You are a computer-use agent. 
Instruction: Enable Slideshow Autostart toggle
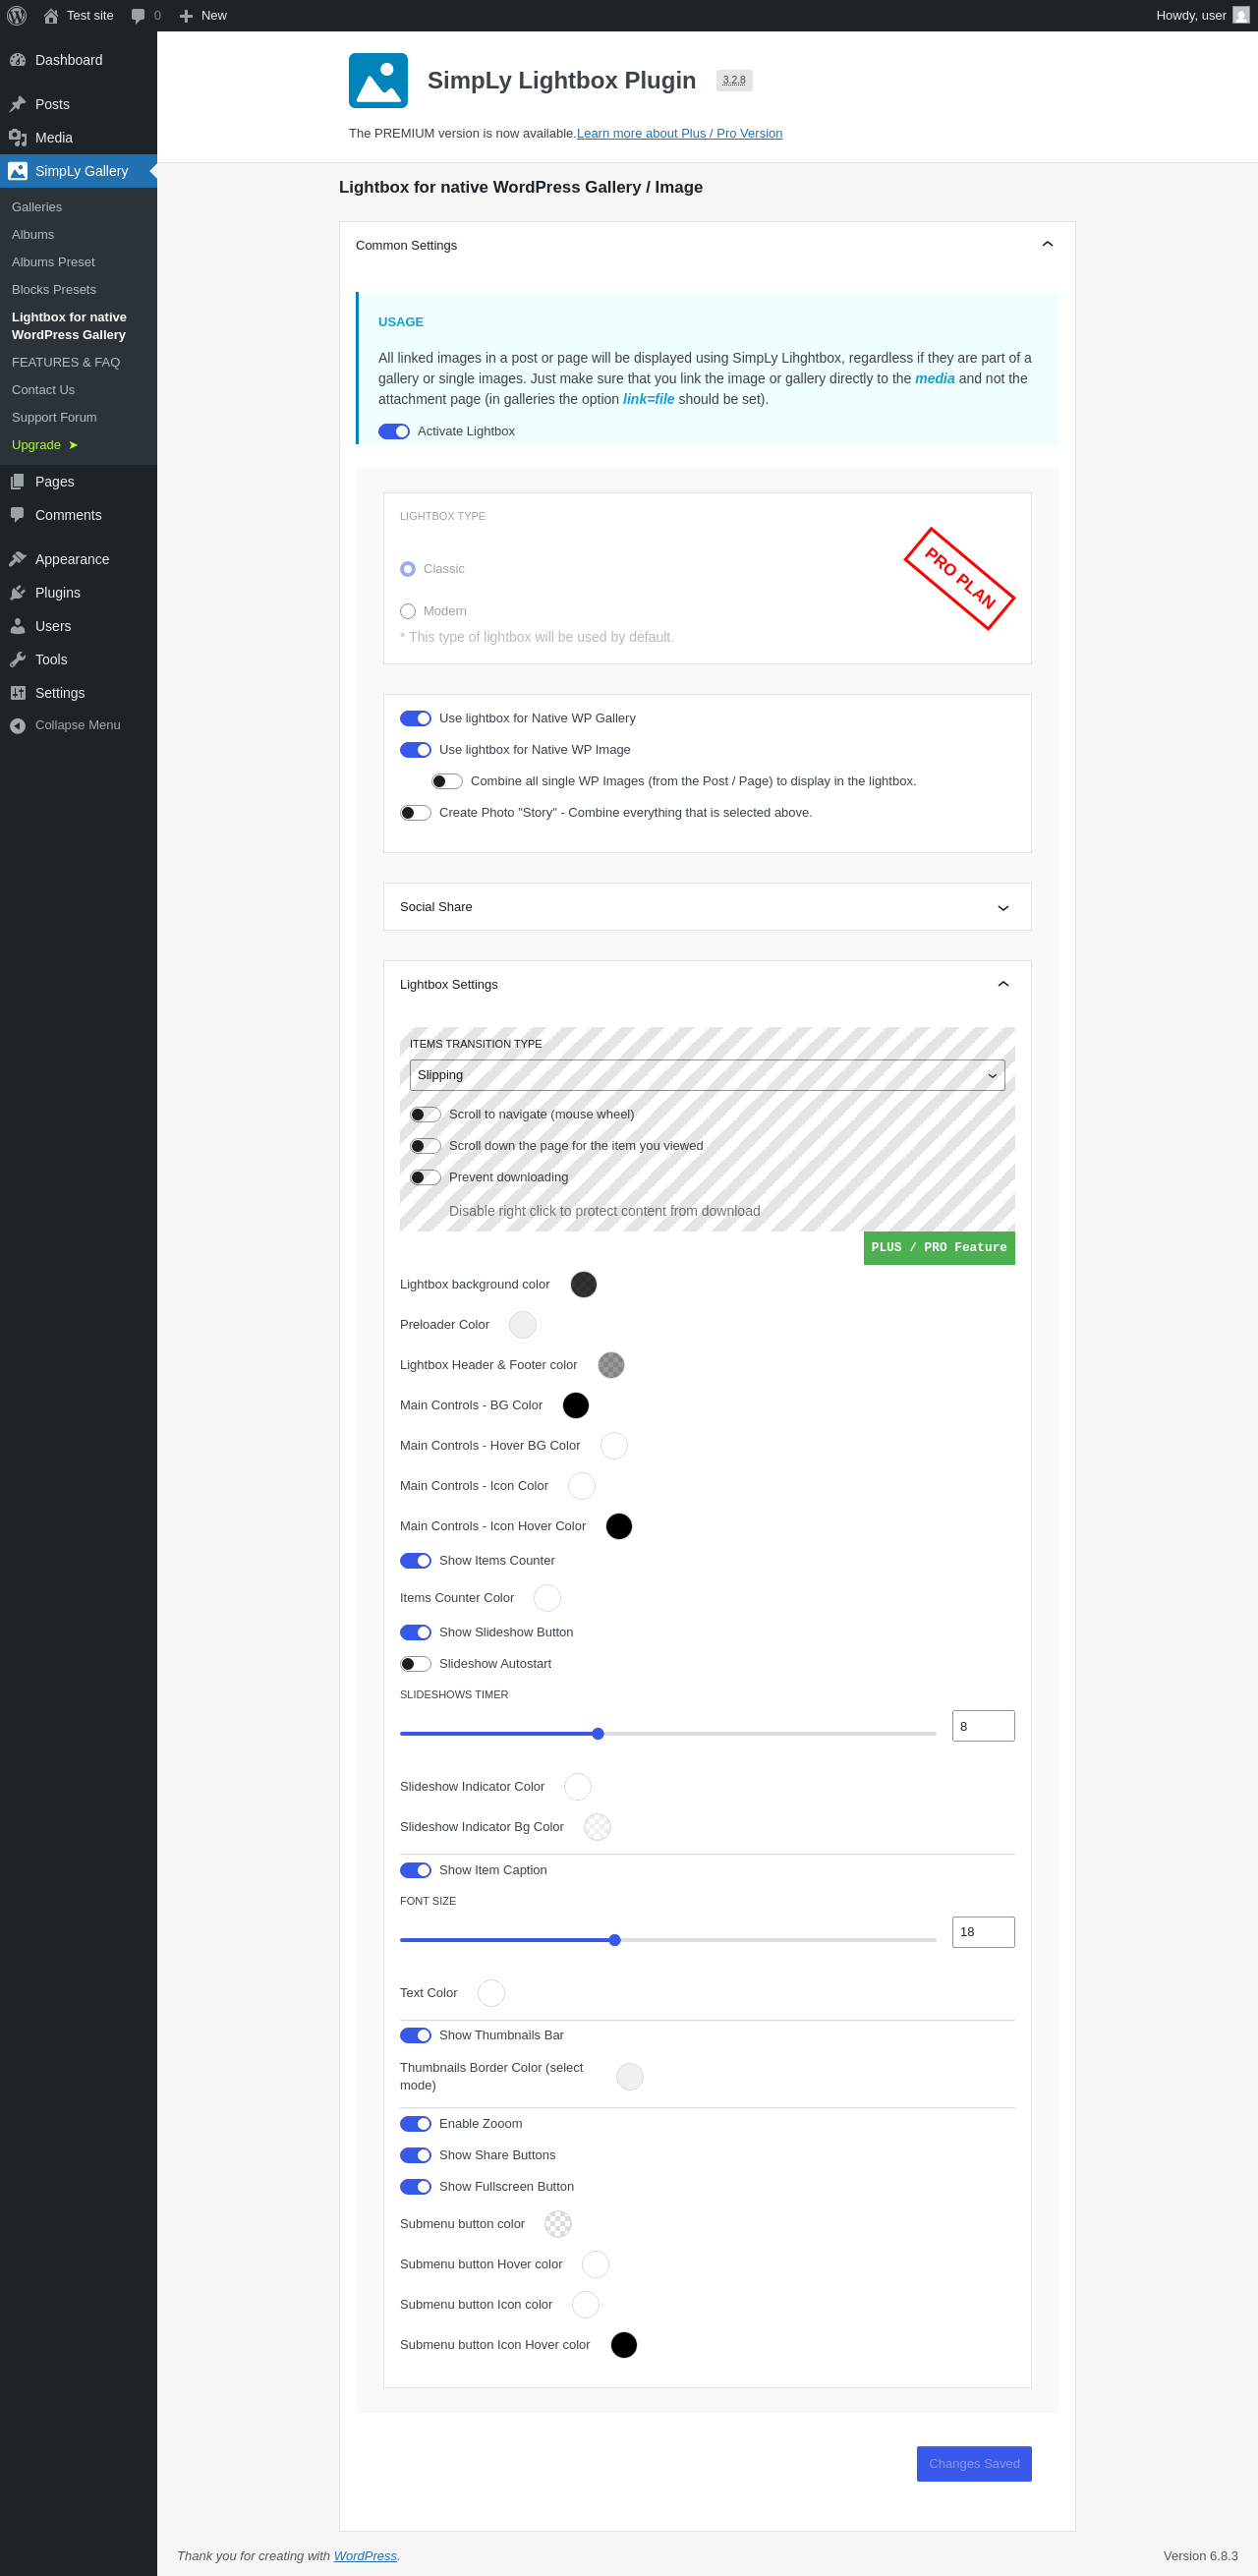click(416, 1664)
